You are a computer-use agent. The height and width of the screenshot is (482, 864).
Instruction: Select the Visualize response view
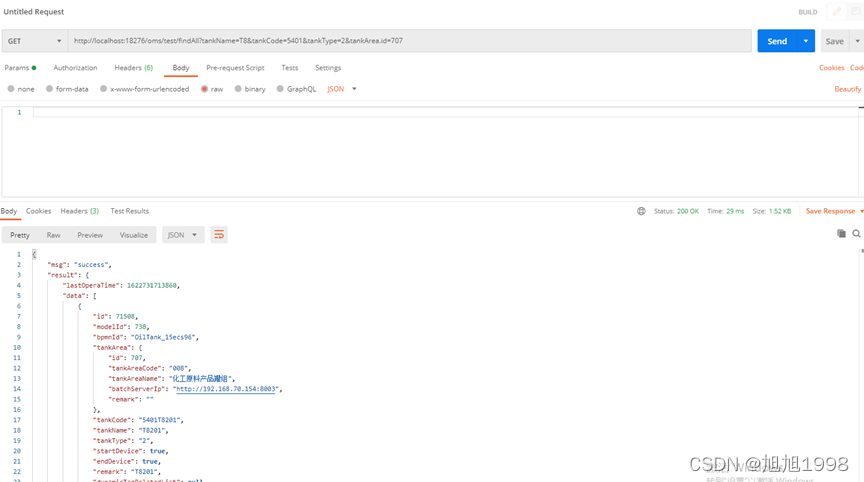[134, 235]
